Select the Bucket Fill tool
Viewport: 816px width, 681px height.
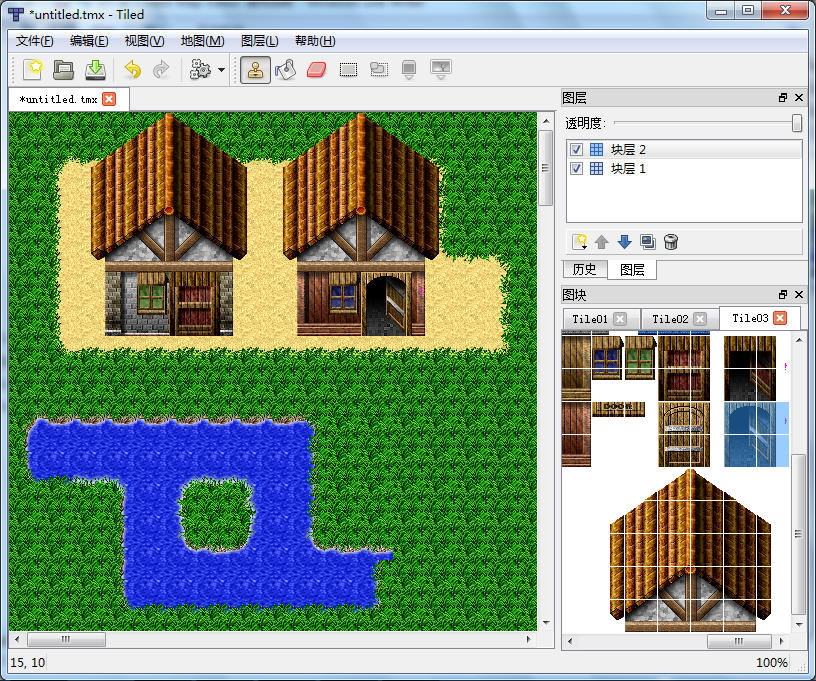[x=286, y=69]
